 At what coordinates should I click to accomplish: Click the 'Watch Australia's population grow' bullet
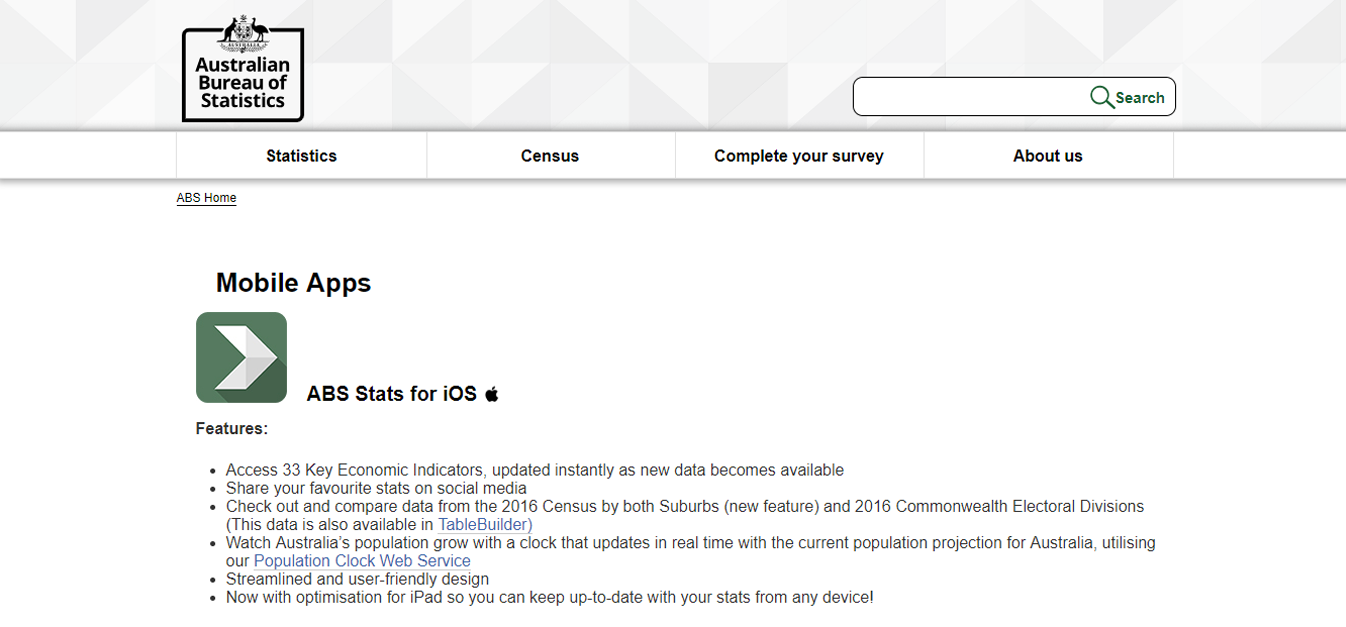(x=691, y=552)
